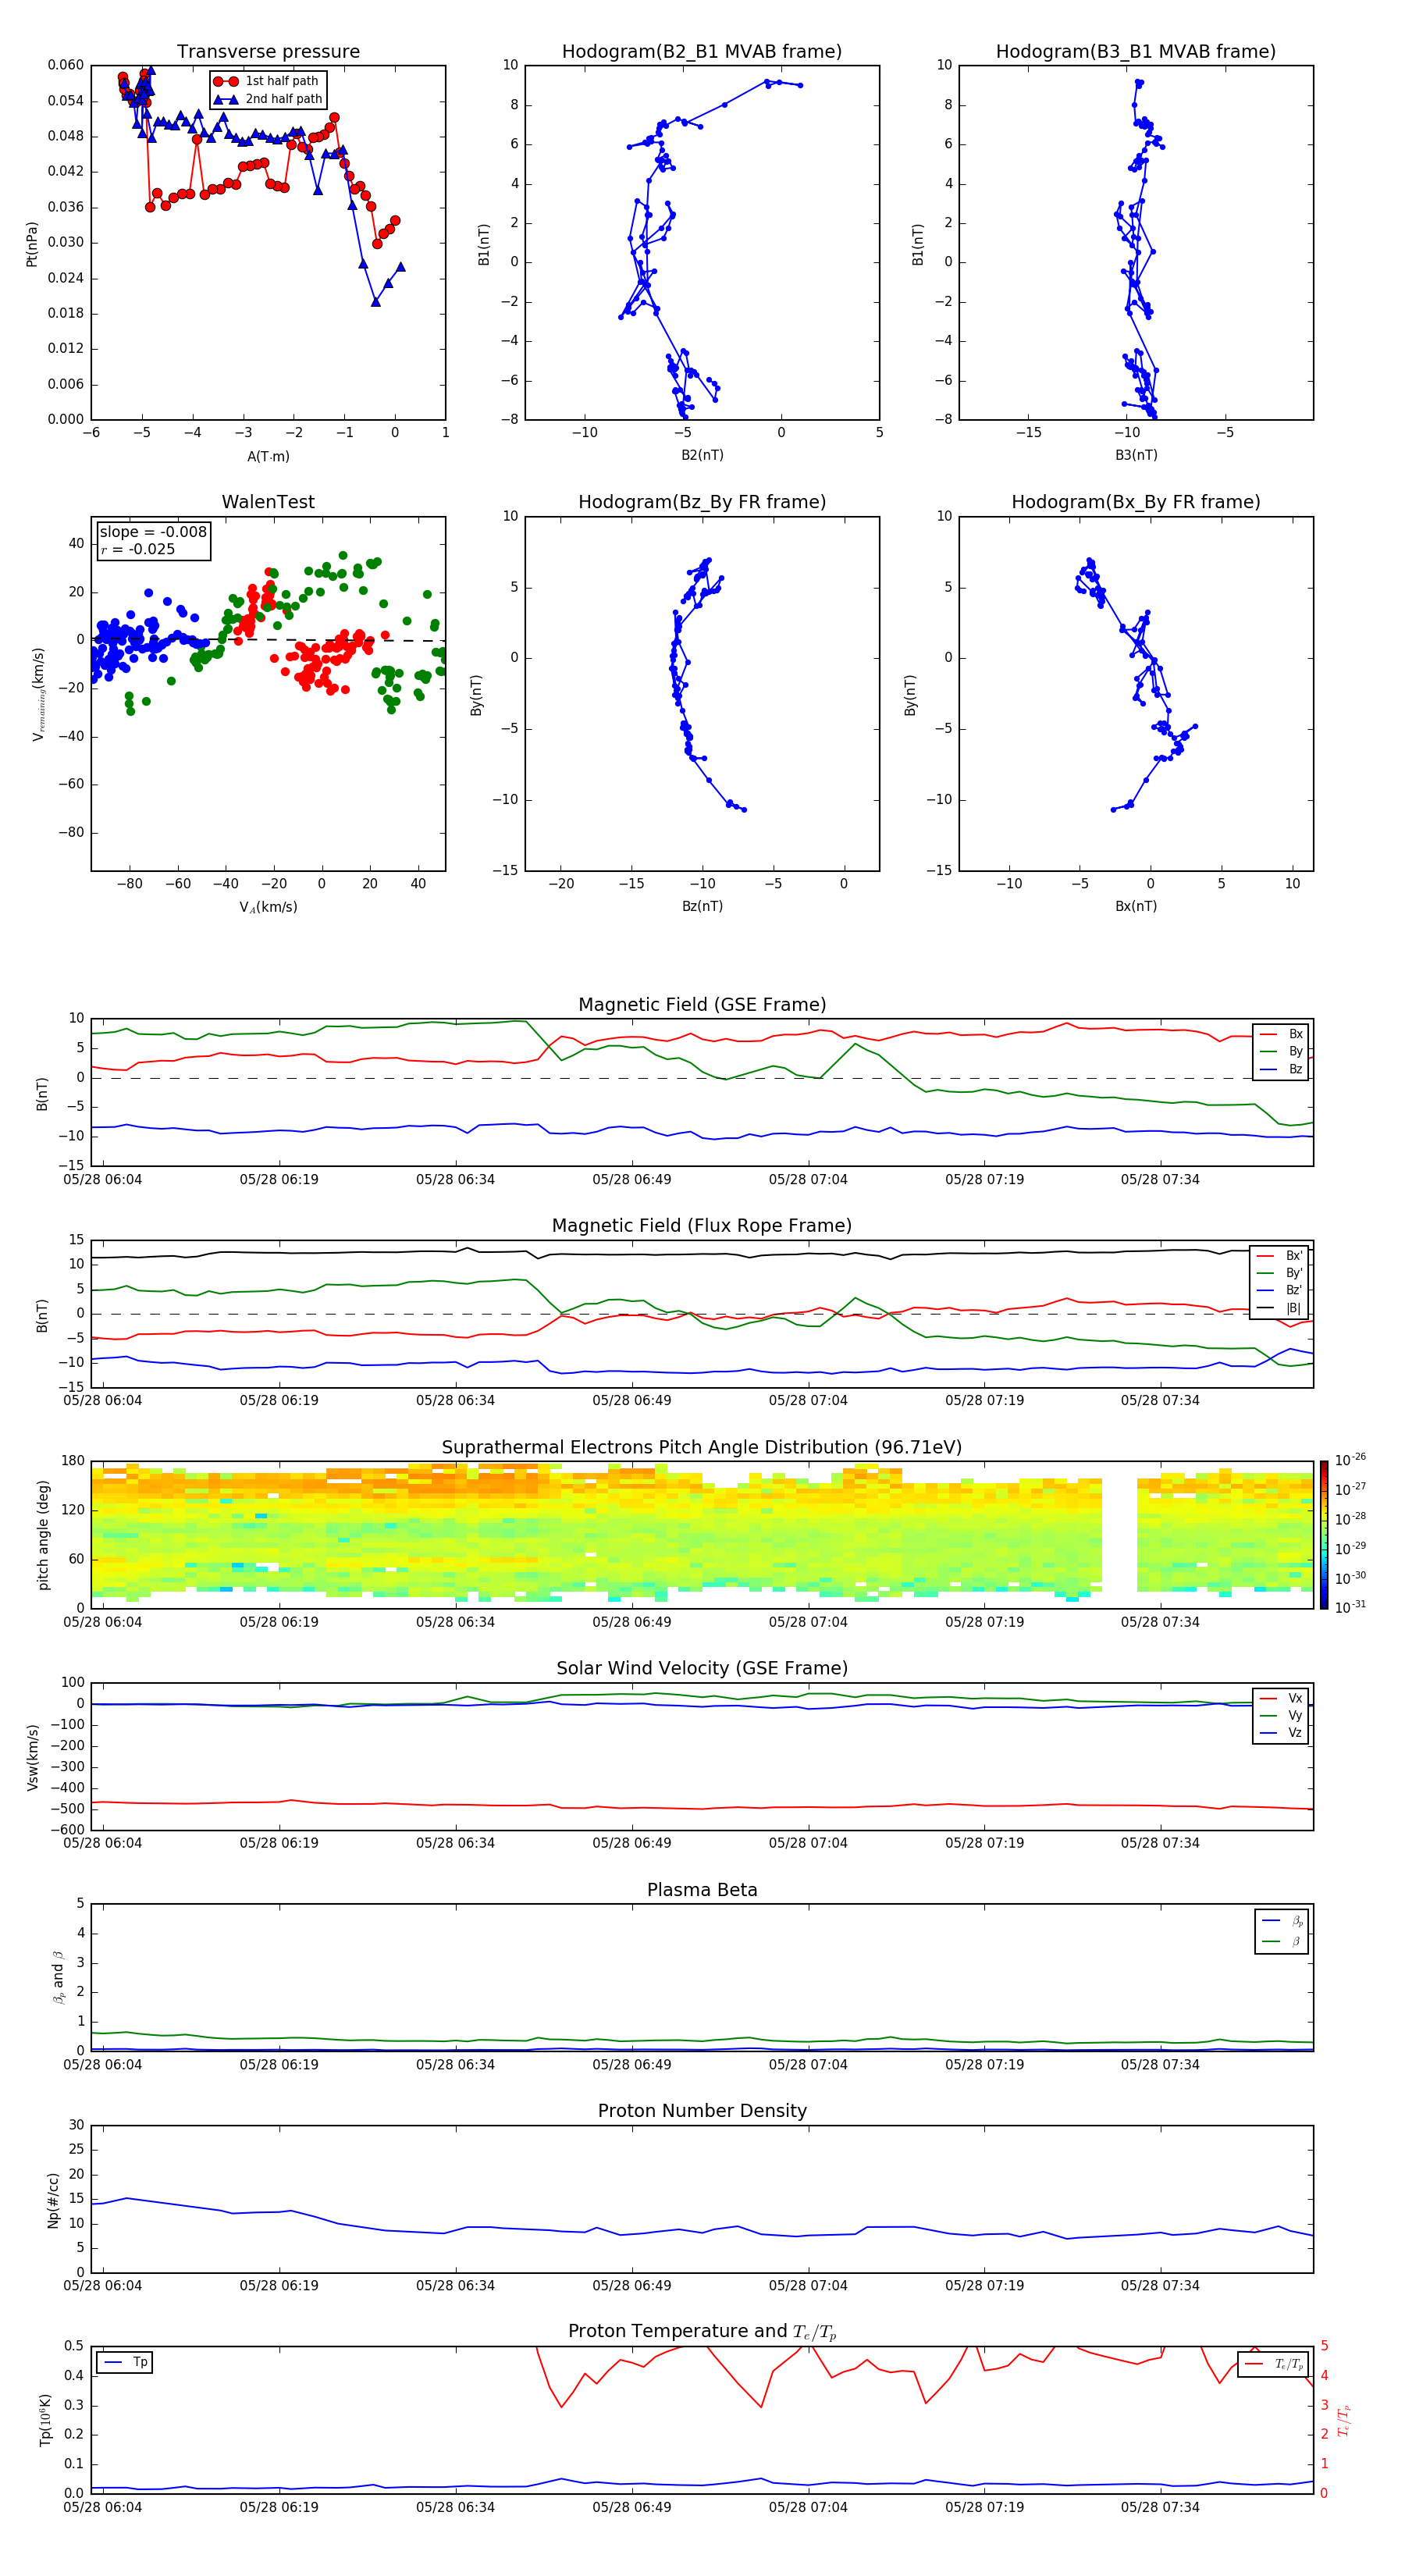Click the 'Magnetic Field (GSE Frame)' title
Screen dimensions: 1405x2576
(702, 1005)
